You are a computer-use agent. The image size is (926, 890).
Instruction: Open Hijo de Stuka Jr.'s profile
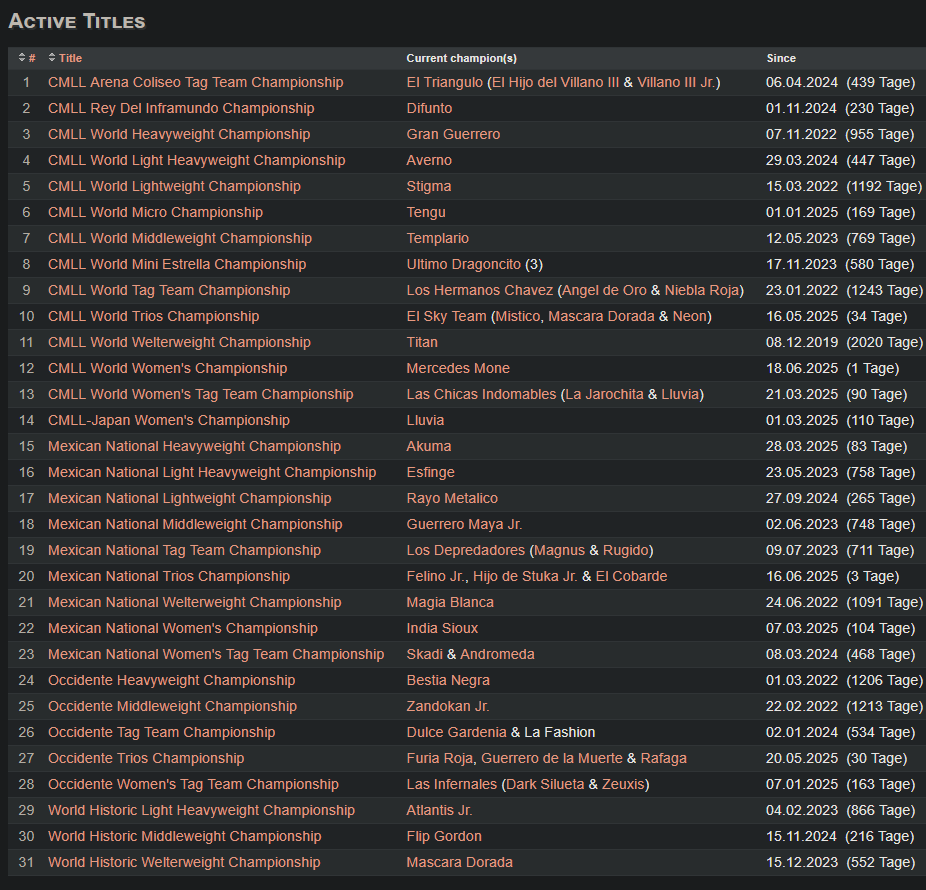[x=525, y=576]
